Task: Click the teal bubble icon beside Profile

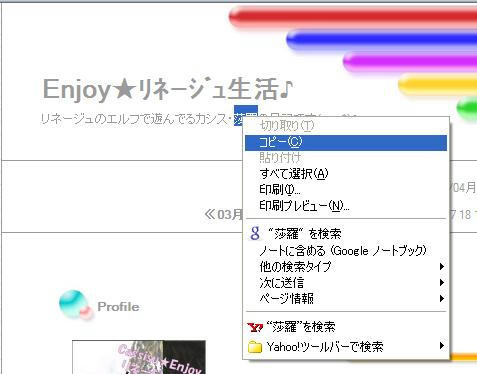Action: point(76,305)
